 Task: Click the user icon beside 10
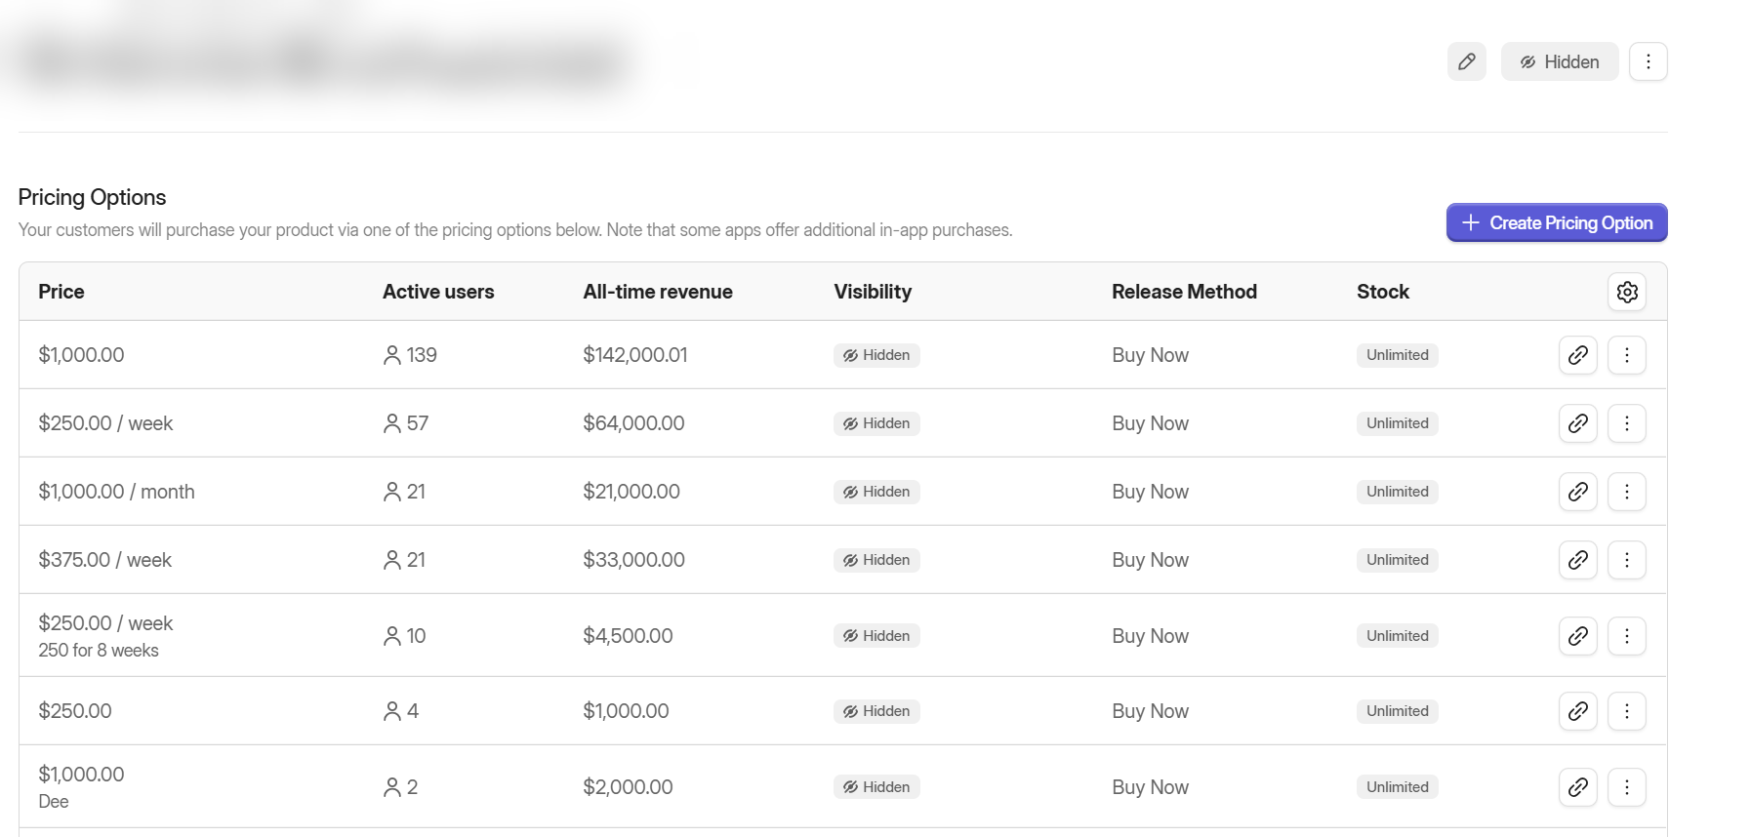392,636
